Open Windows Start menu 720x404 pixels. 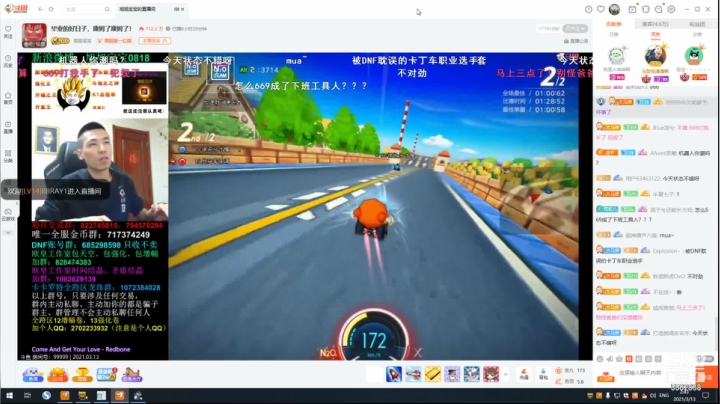[x=9, y=395]
